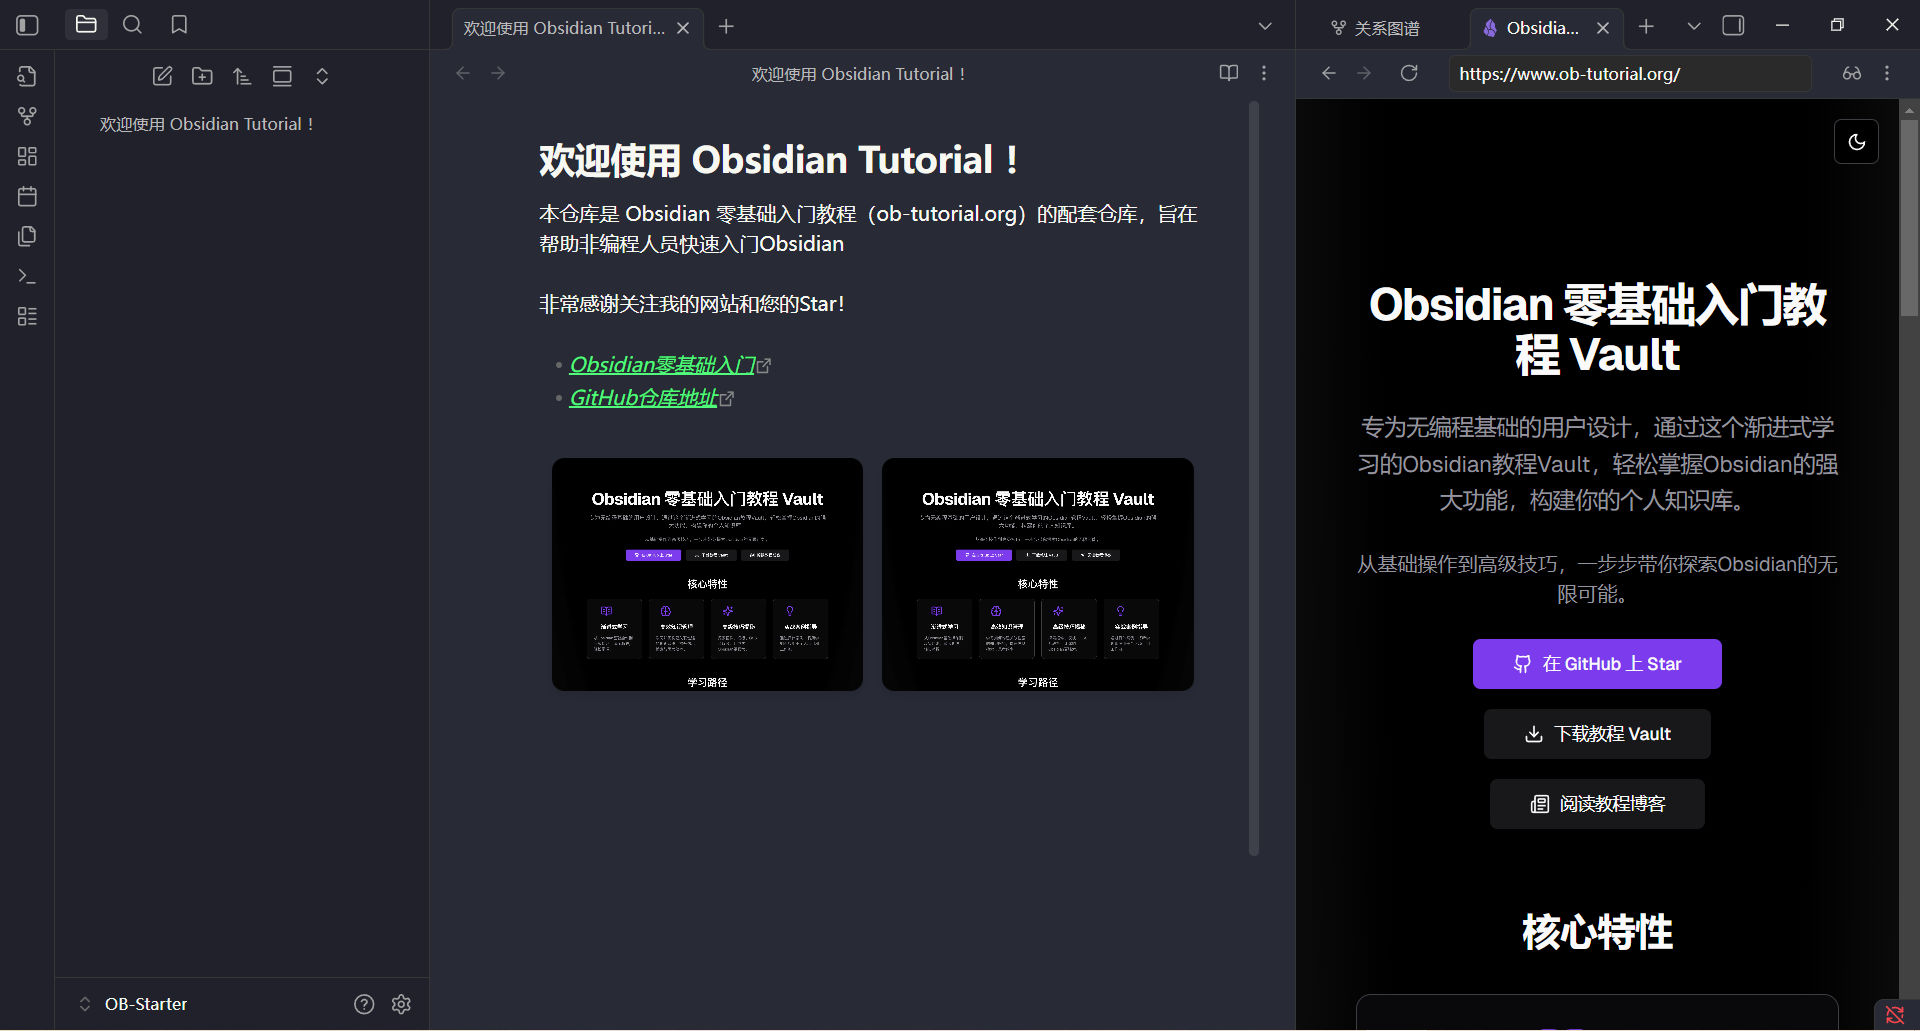Open today's daily note icon
This screenshot has width=1920, height=1031.
click(x=27, y=196)
